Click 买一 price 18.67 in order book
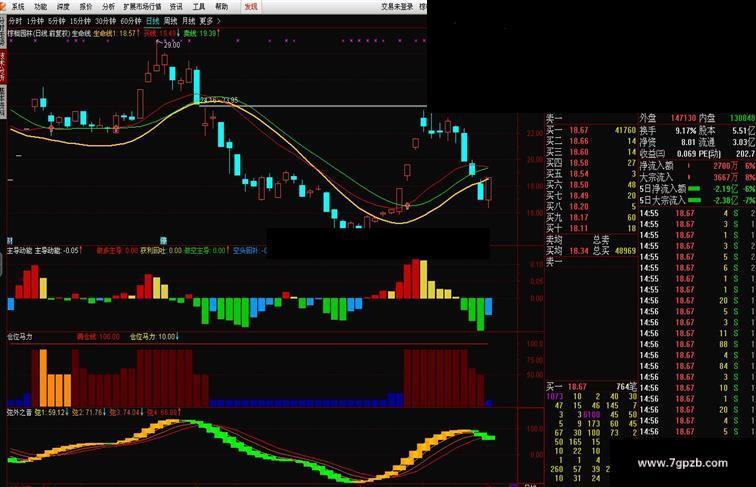The image size is (756, 487). coord(579,130)
